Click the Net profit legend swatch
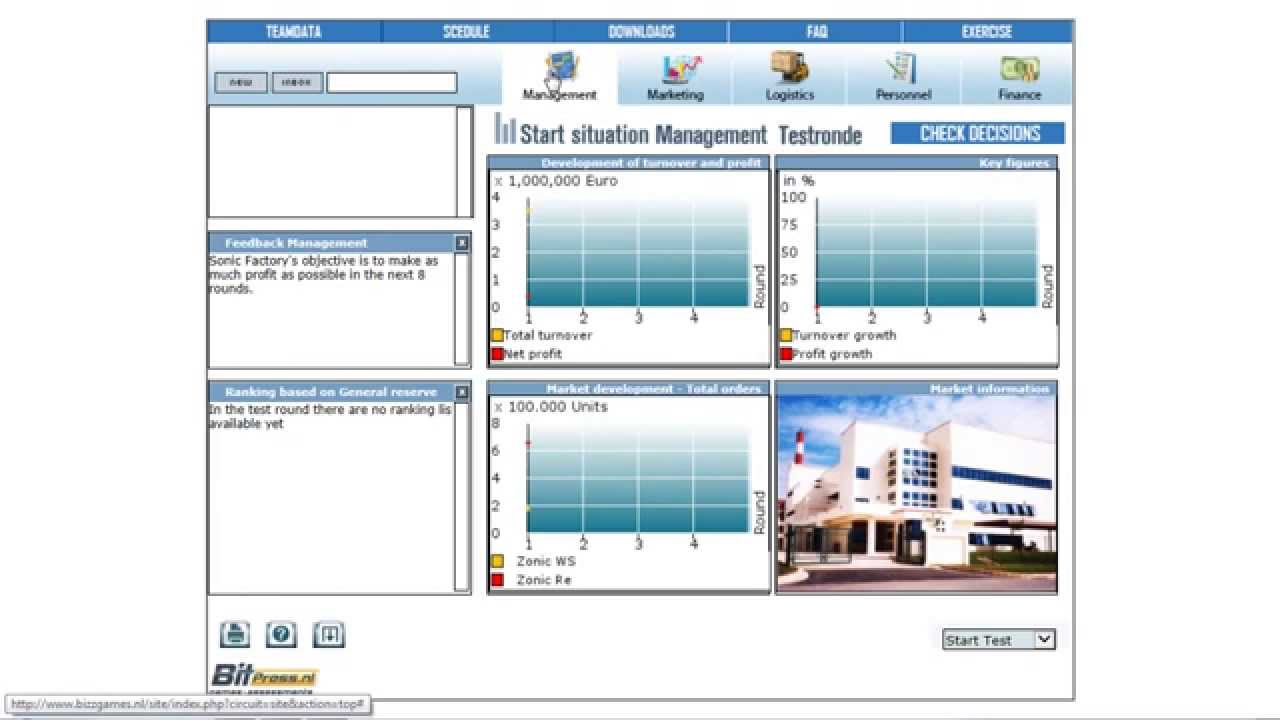The width and height of the screenshot is (1280, 720). click(497, 354)
